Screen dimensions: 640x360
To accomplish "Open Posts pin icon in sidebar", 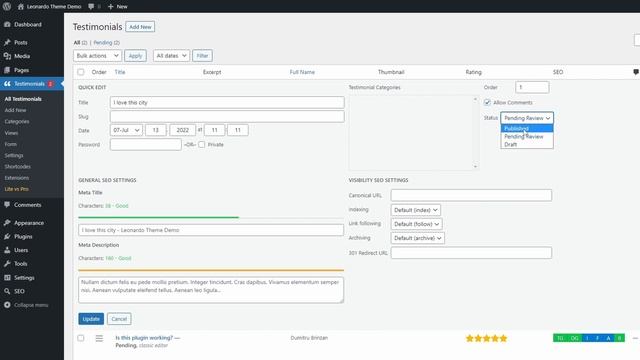I will tap(7, 42).
